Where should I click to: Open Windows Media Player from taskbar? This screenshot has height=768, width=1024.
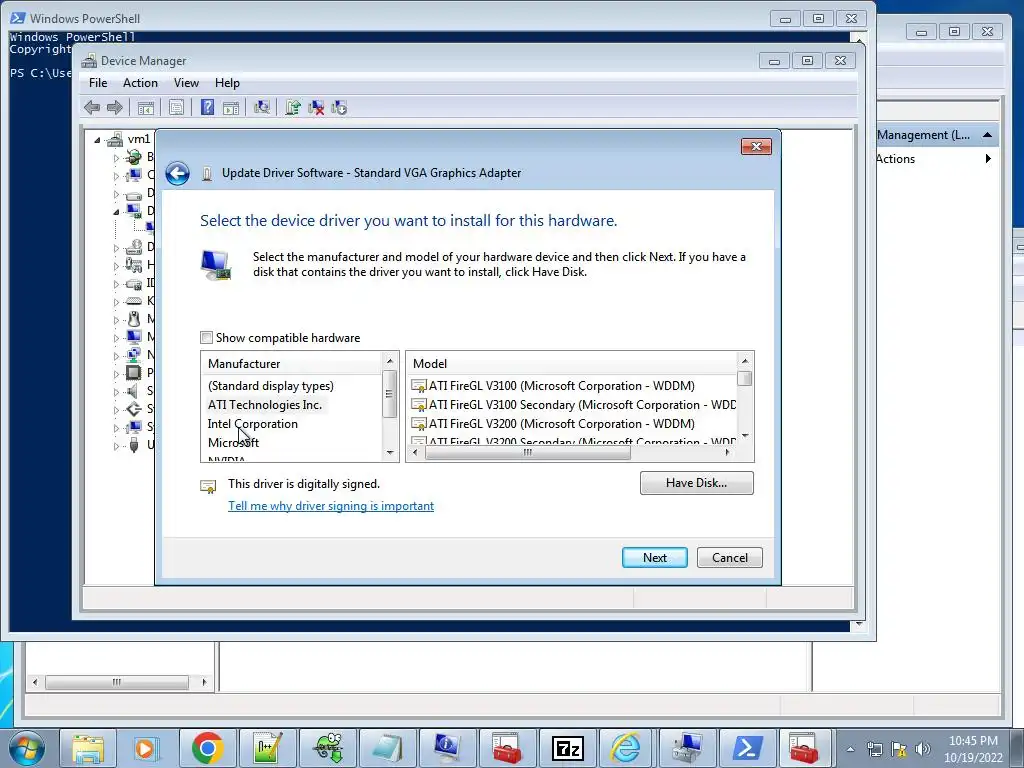[x=146, y=748]
